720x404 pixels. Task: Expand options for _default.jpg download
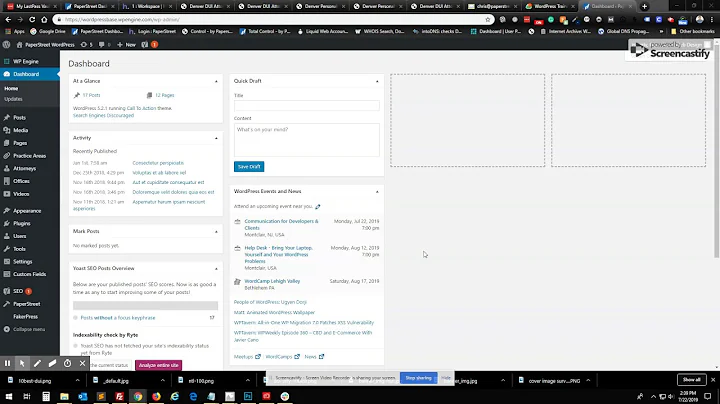163,381
